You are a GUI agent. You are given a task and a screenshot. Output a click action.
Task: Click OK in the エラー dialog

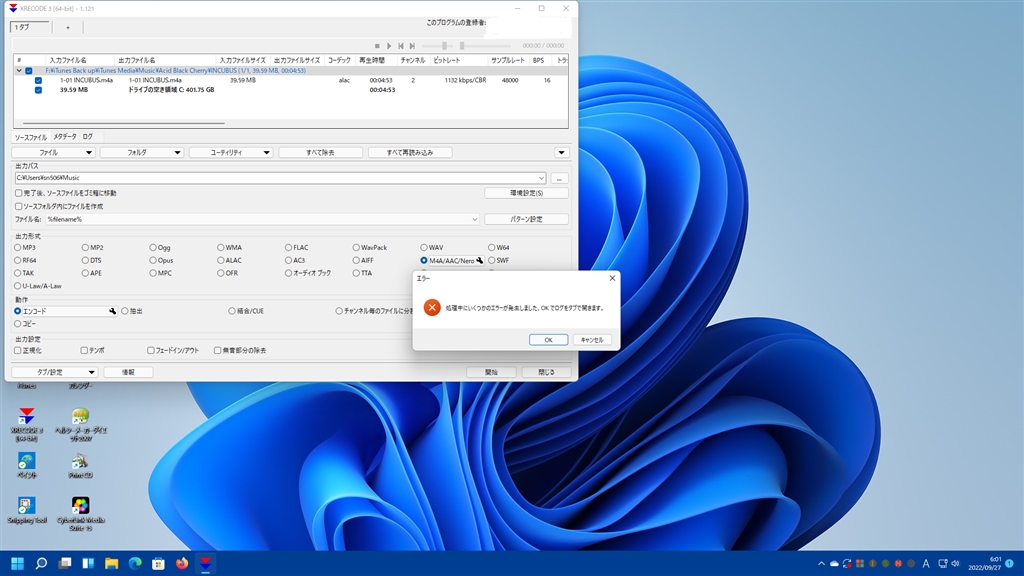(x=548, y=339)
